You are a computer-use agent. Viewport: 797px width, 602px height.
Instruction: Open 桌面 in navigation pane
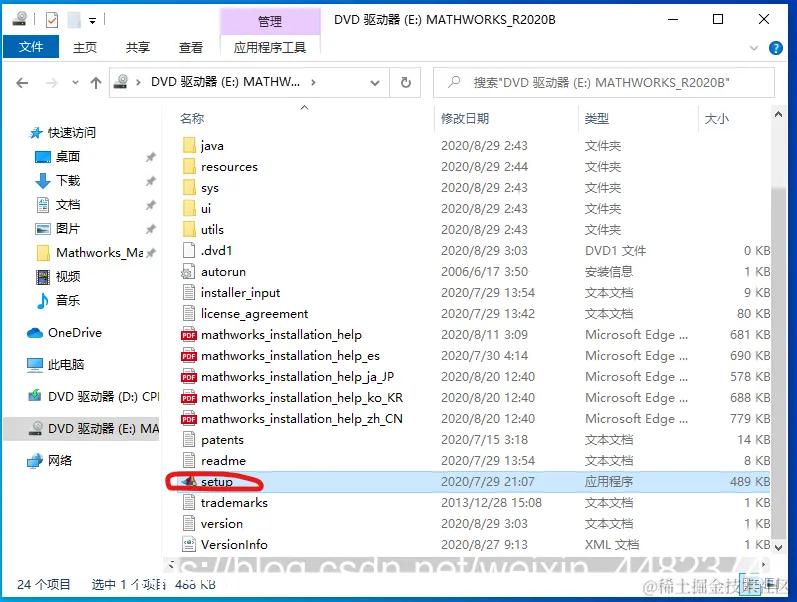point(68,157)
